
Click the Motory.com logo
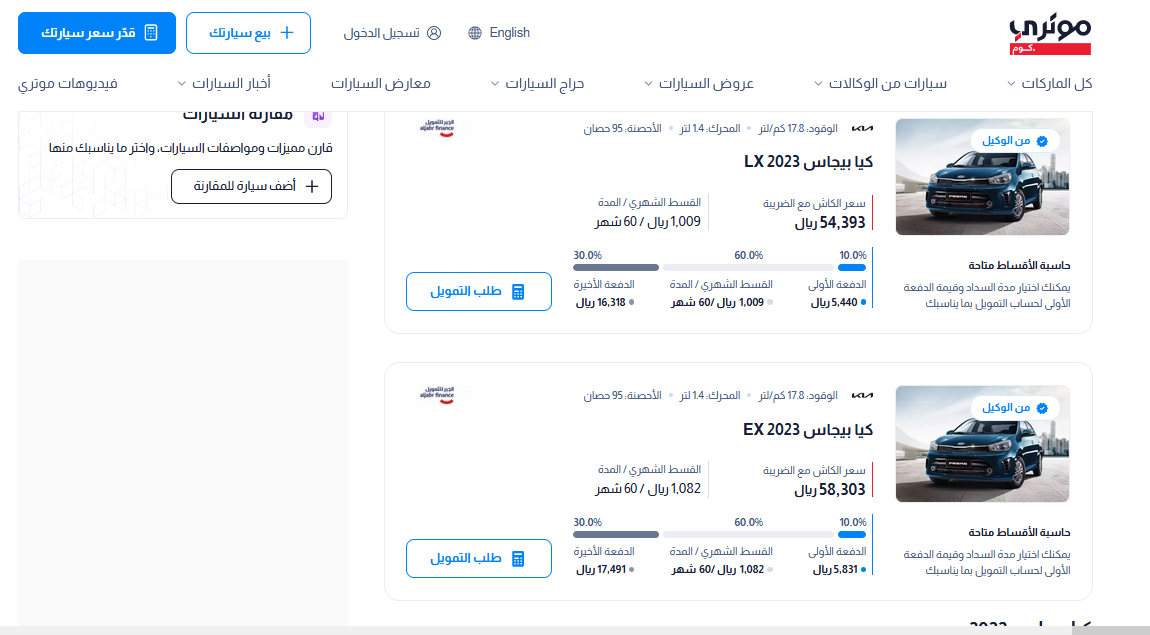(1050, 35)
